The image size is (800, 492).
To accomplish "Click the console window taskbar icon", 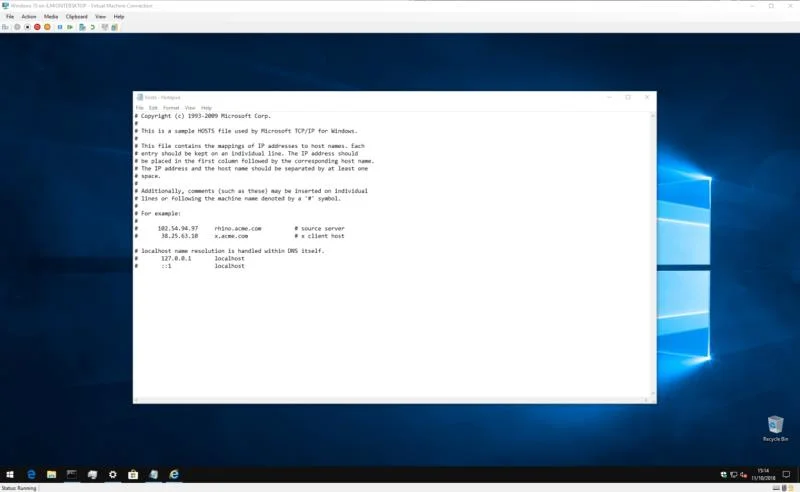I will [71, 475].
